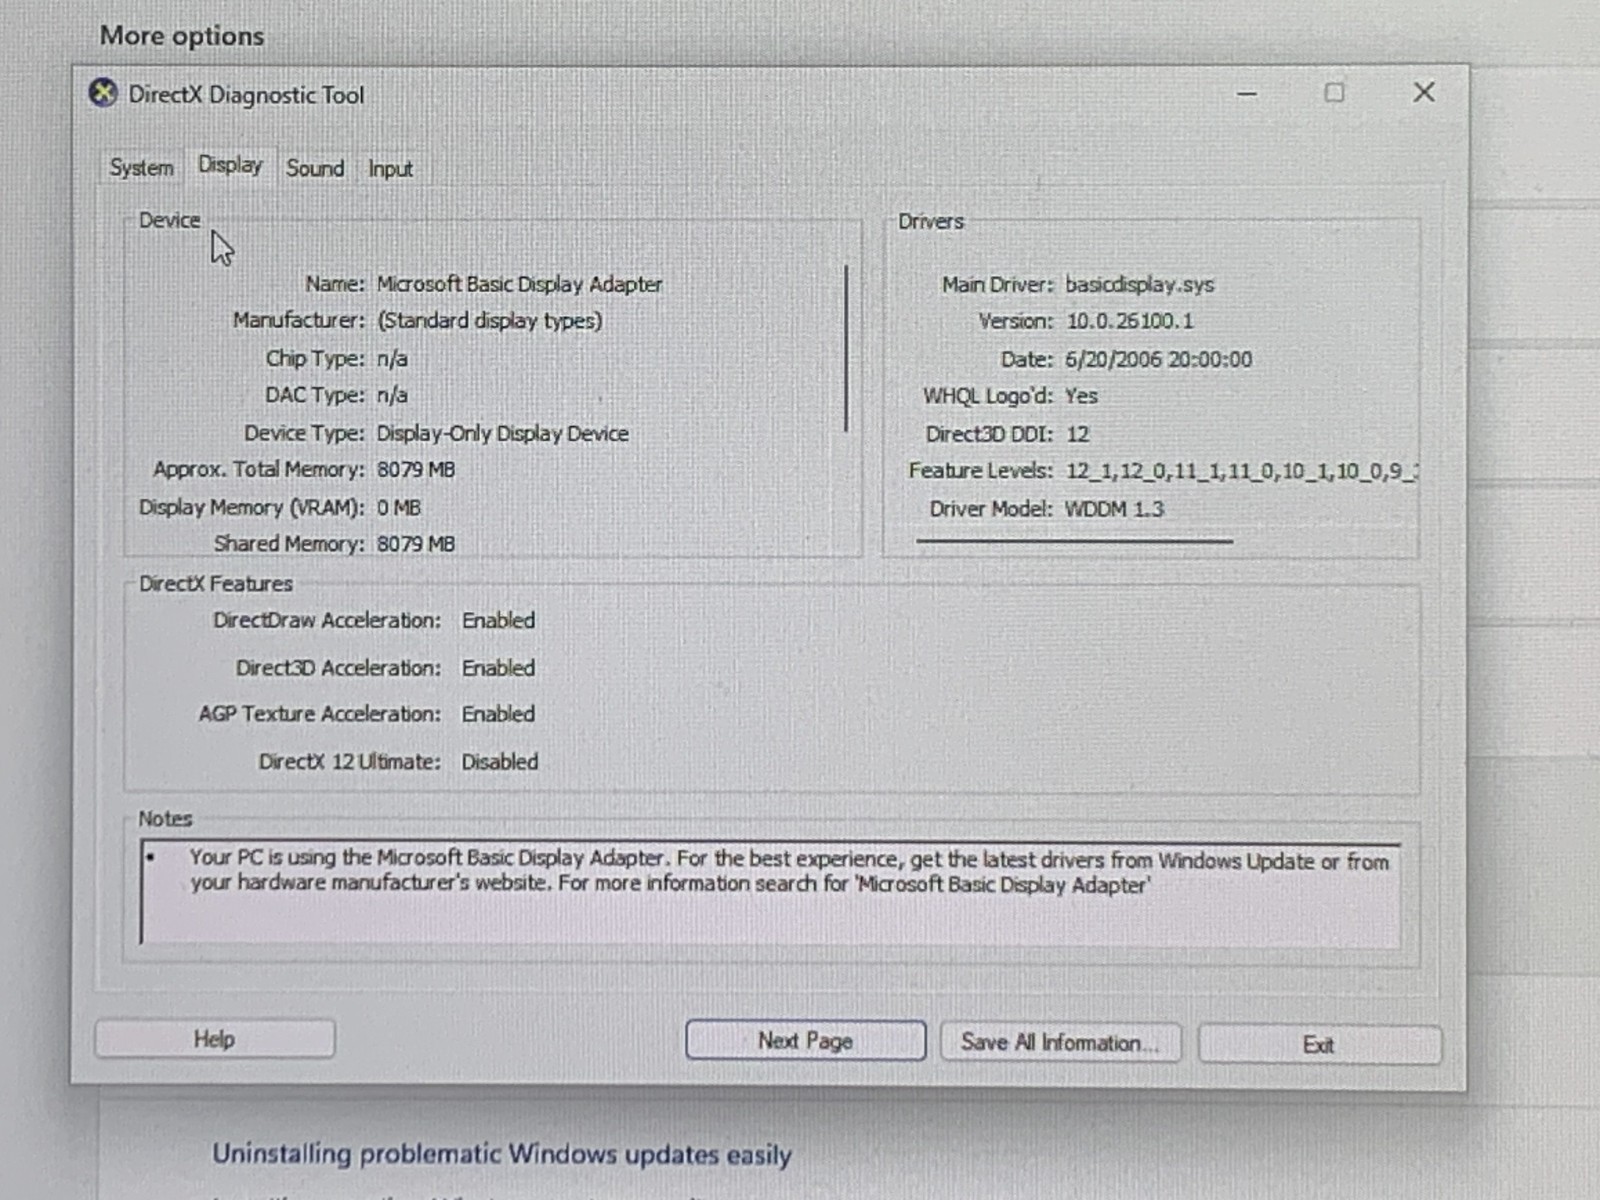Screen dimensions: 1600x1200
Task: Click the DAC Type 'n/a' value
Action: pos(392,396)
